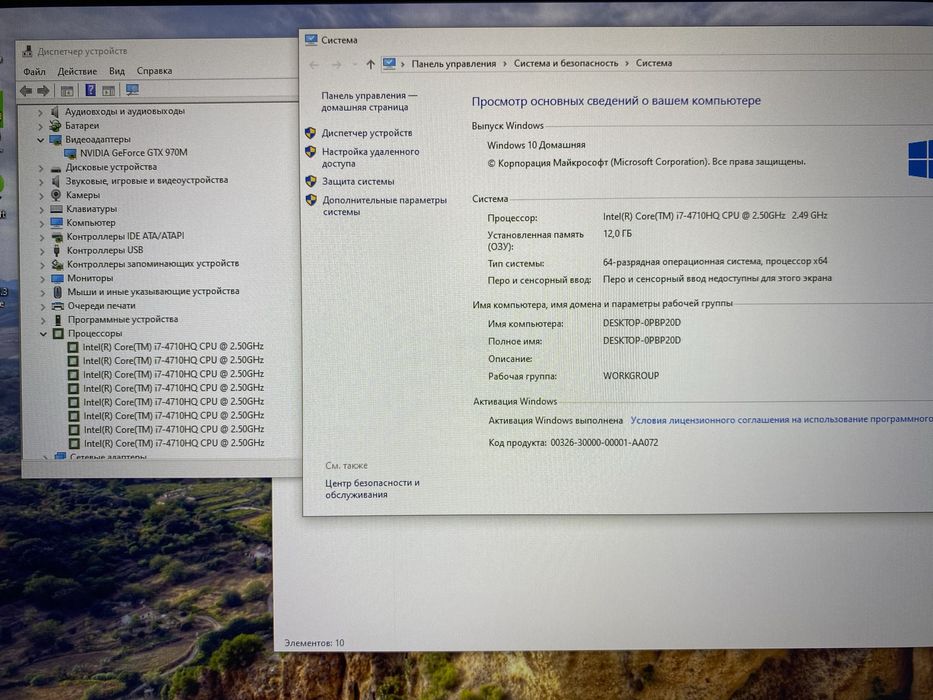Click the blue help question-mark toolbar icon
The width and height of the screenshot is (933, 700).
[90, 90]
